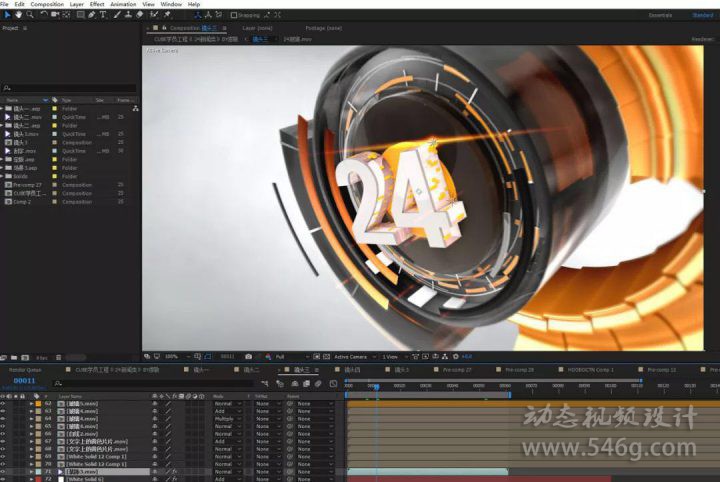This screenshot has width=720, height=482.
Task: Enable the Snapping checkbox
Action: [234, 15]
